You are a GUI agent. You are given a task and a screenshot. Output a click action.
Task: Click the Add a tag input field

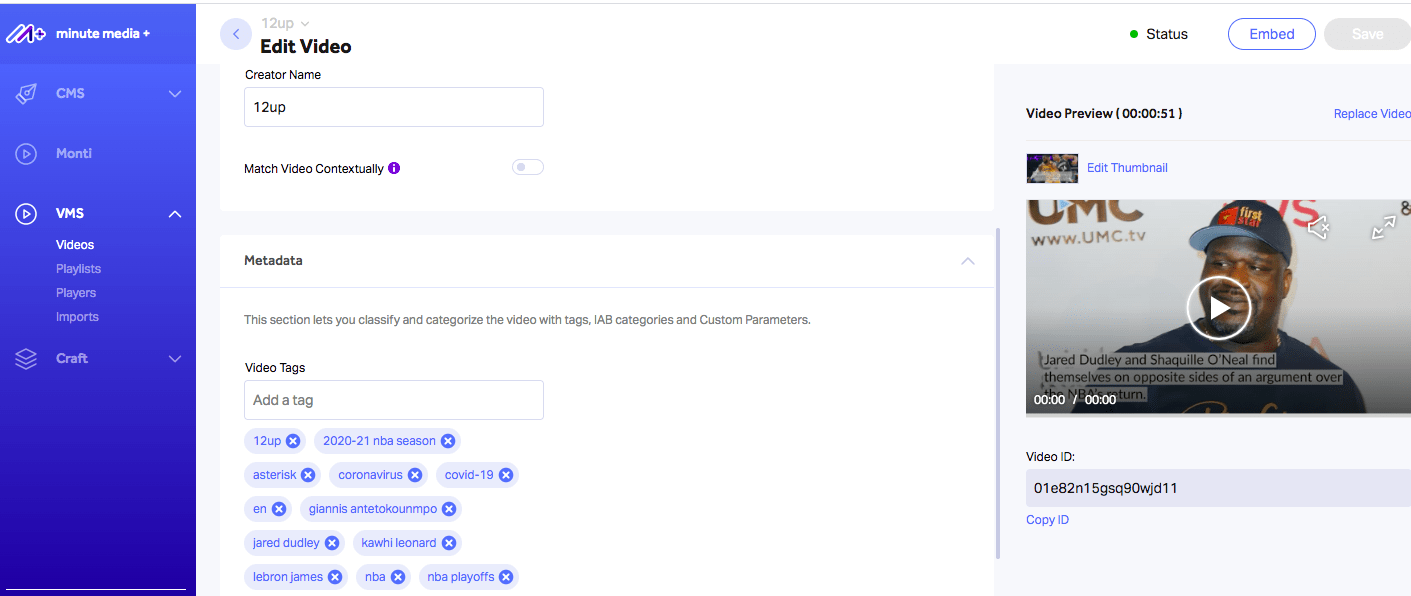394,400
